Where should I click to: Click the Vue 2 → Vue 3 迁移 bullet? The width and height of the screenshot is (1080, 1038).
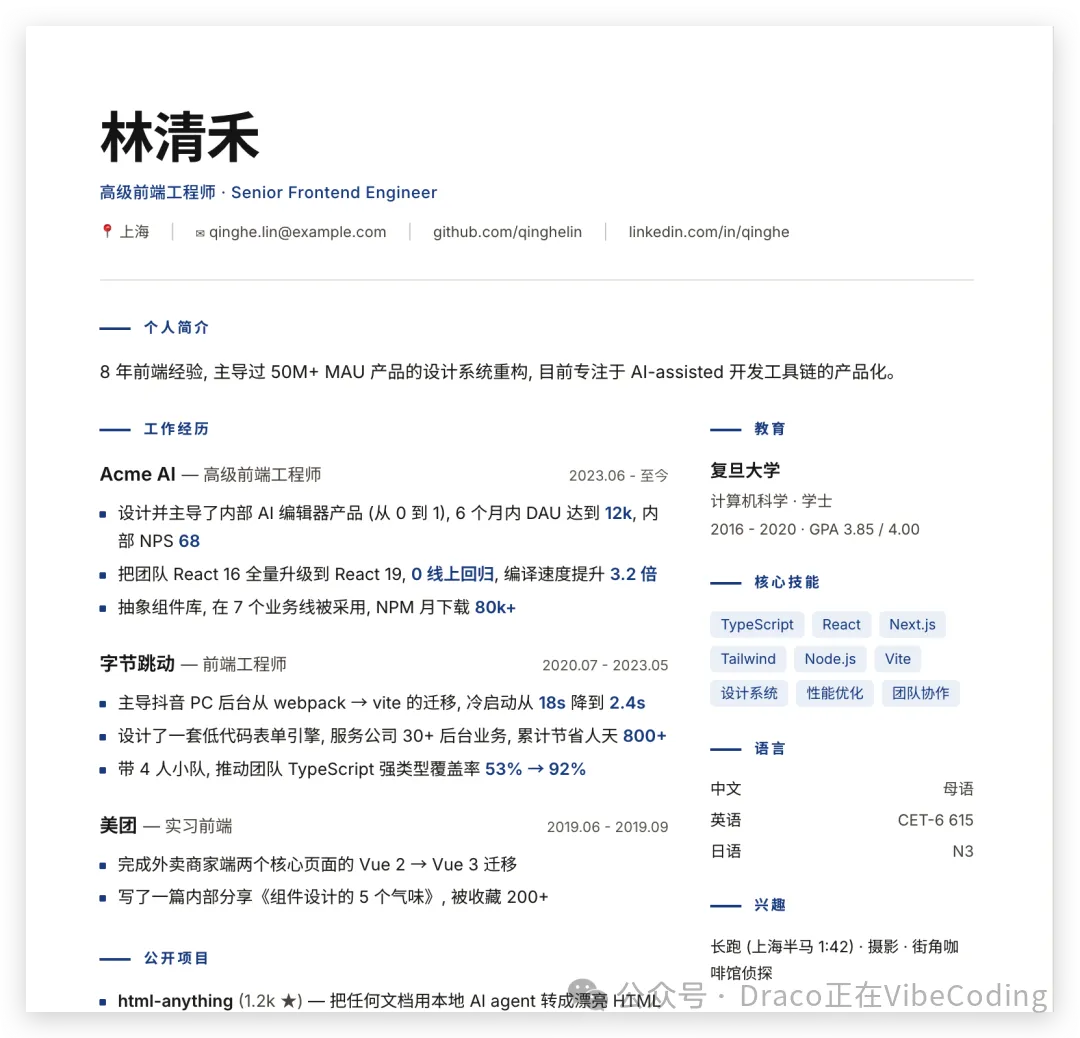click(x=318, y=864)
